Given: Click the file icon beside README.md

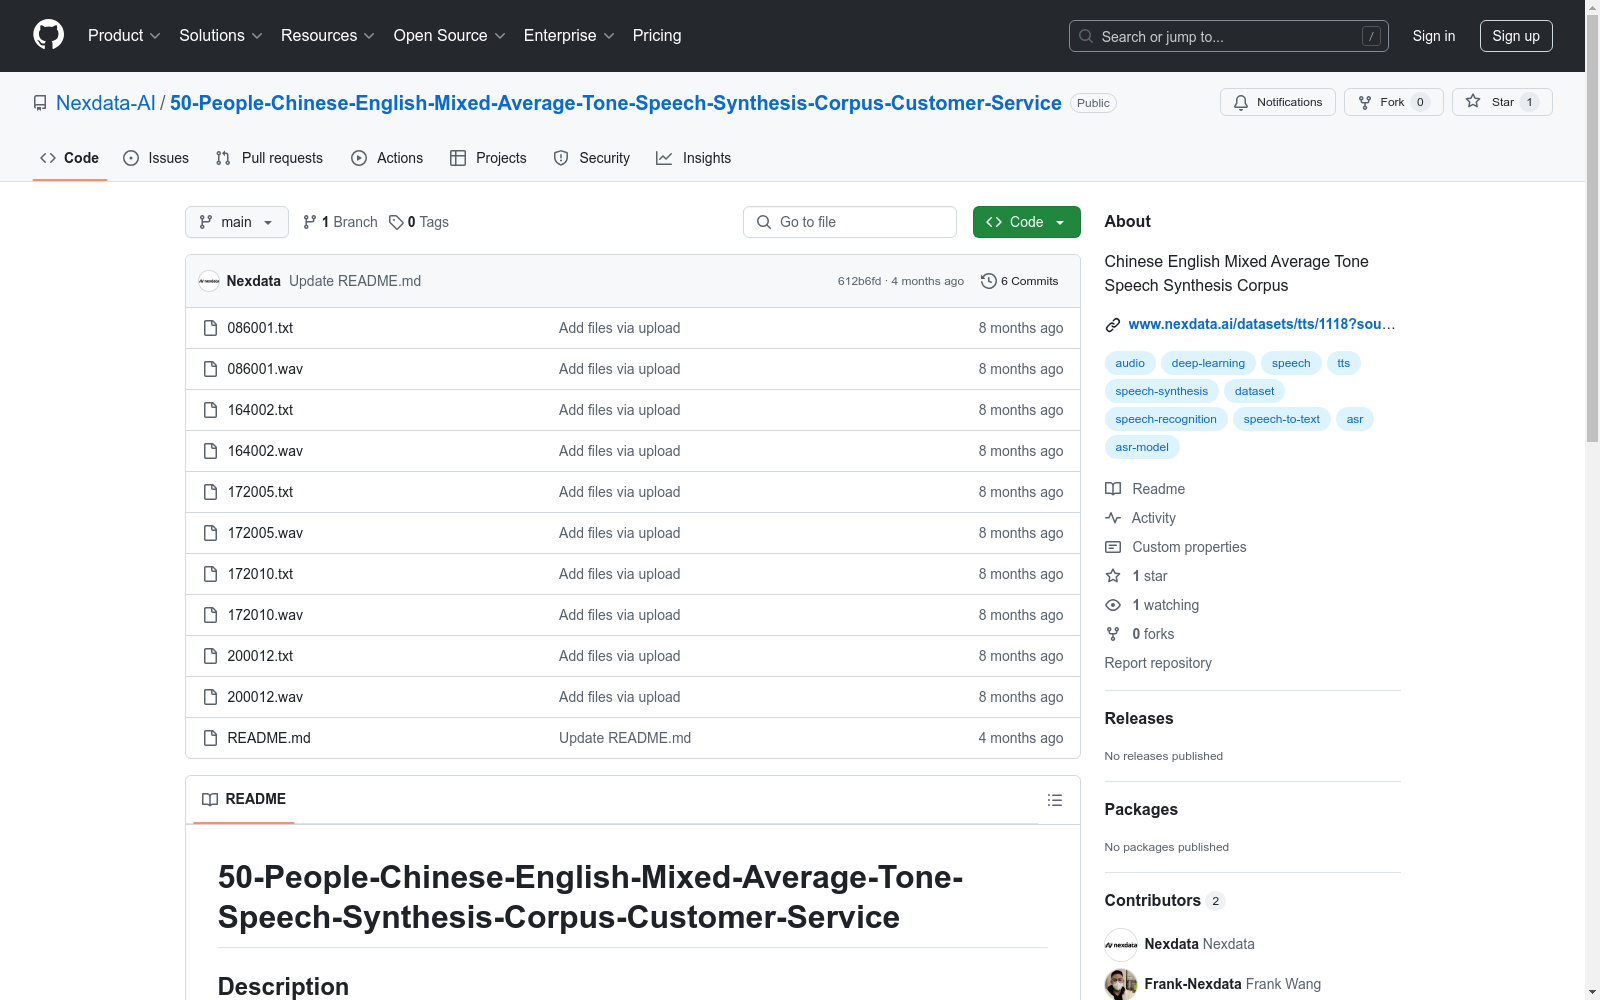Looking at the screenshot, I should point(210,738).
